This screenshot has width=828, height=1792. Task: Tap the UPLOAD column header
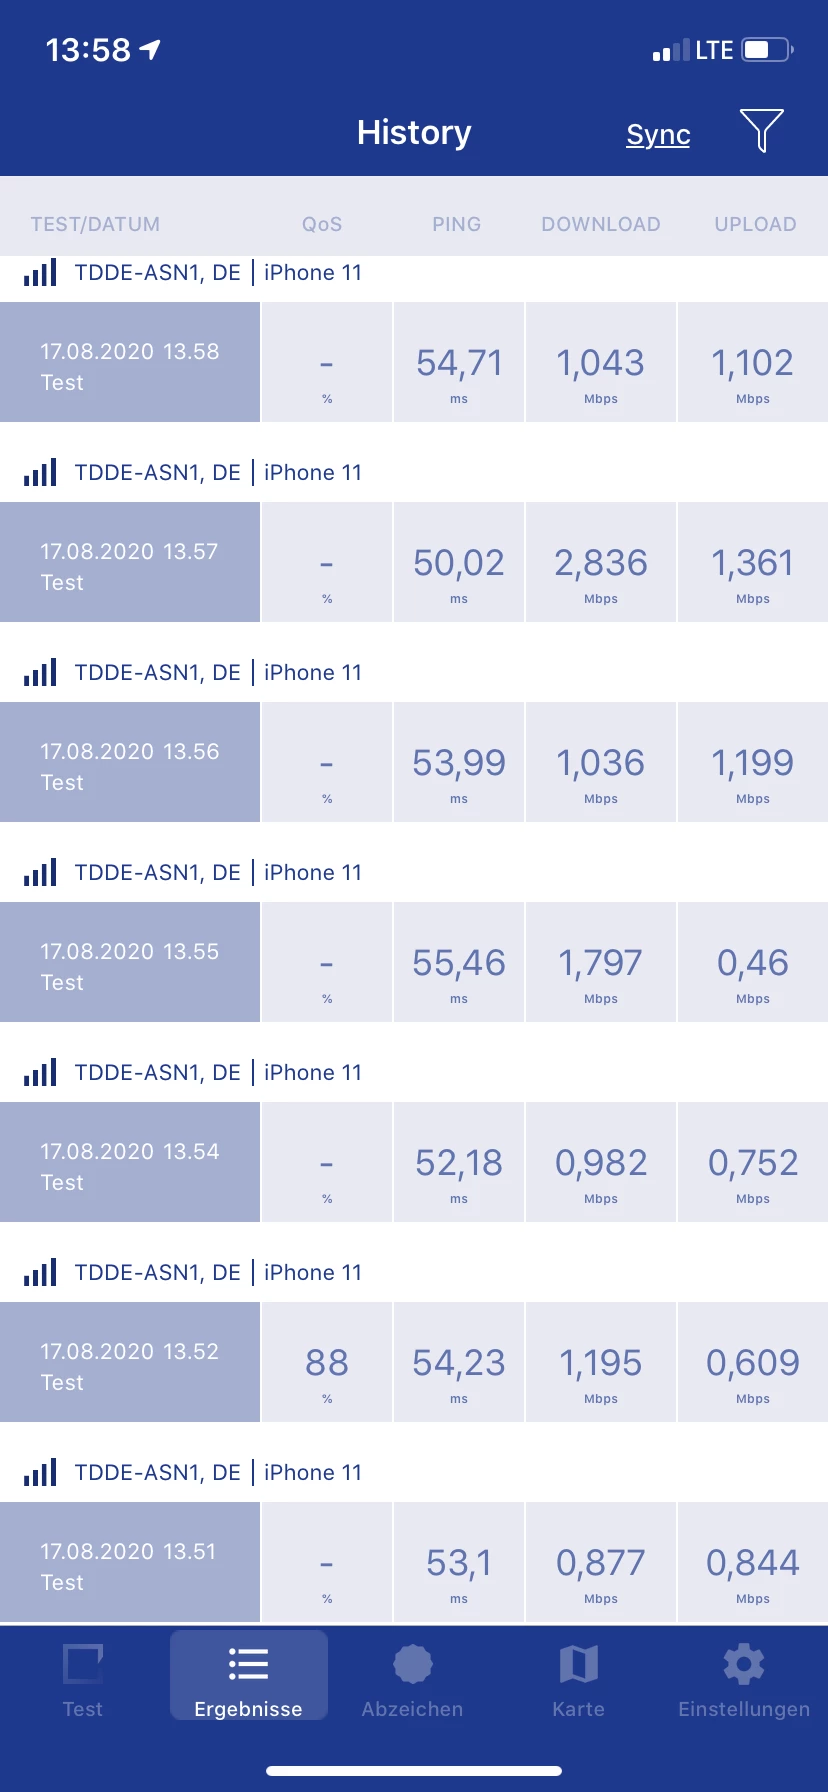[755, 224]
